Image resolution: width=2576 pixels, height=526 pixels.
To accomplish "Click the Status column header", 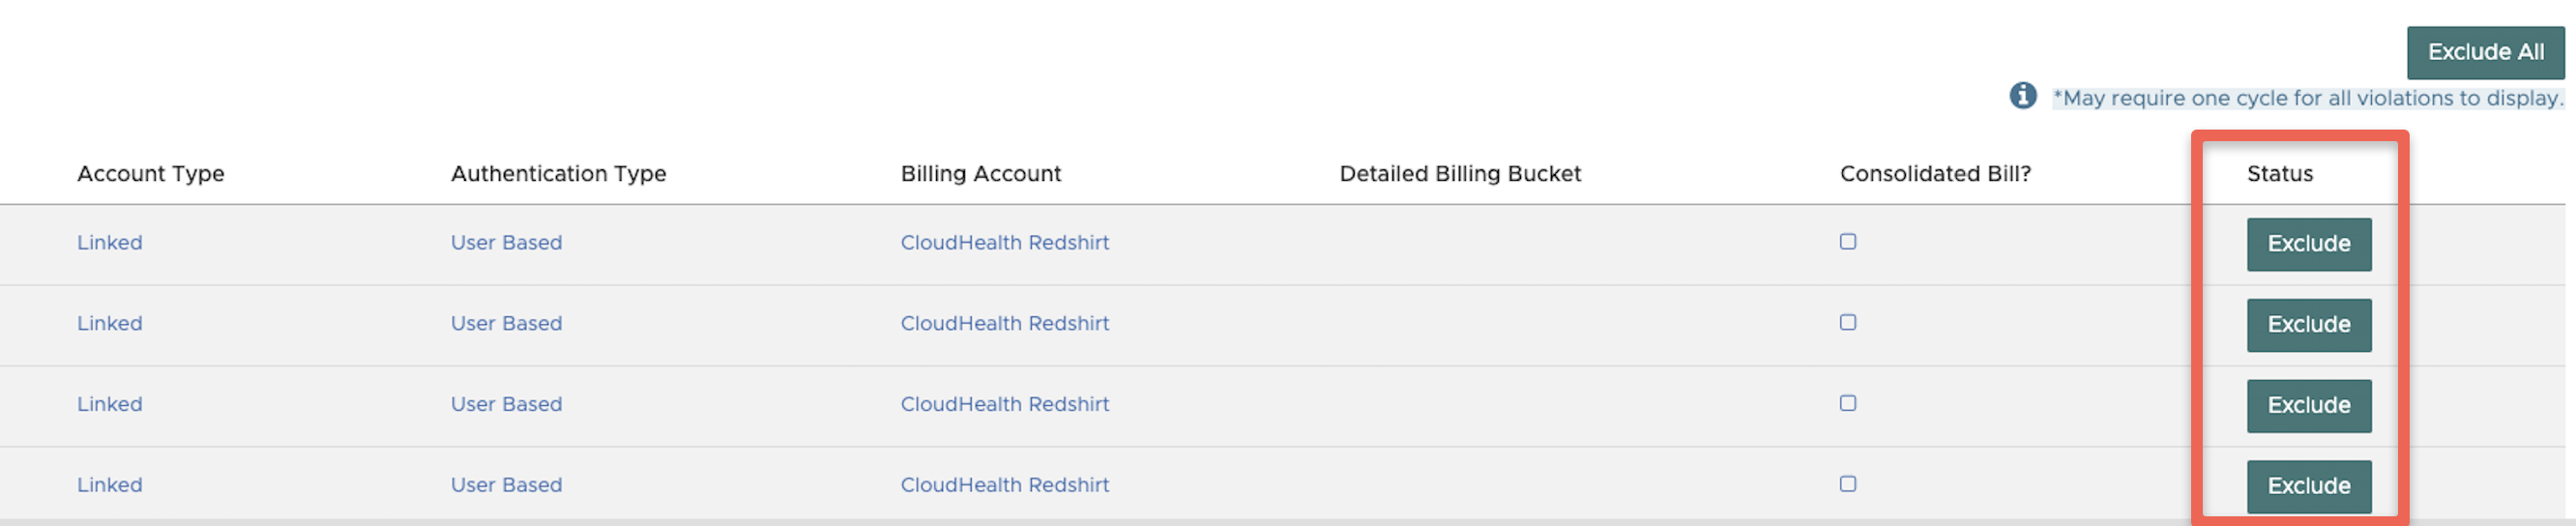I will pos(2279,174).
